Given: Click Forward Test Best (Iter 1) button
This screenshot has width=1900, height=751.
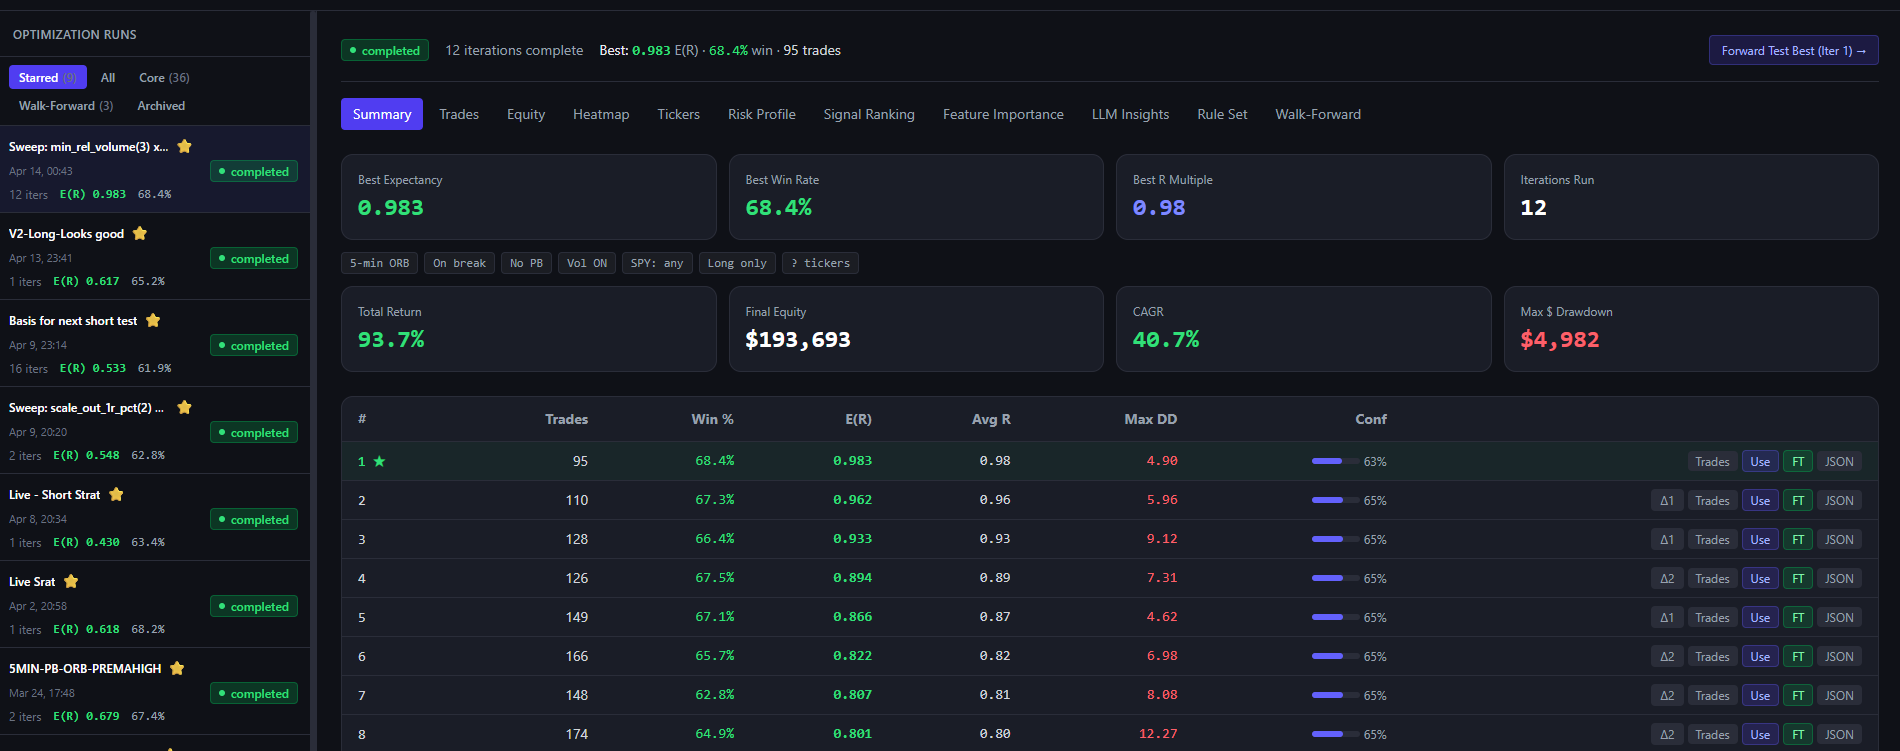Looking at the screenshot, I should [x=1793, y=50].
